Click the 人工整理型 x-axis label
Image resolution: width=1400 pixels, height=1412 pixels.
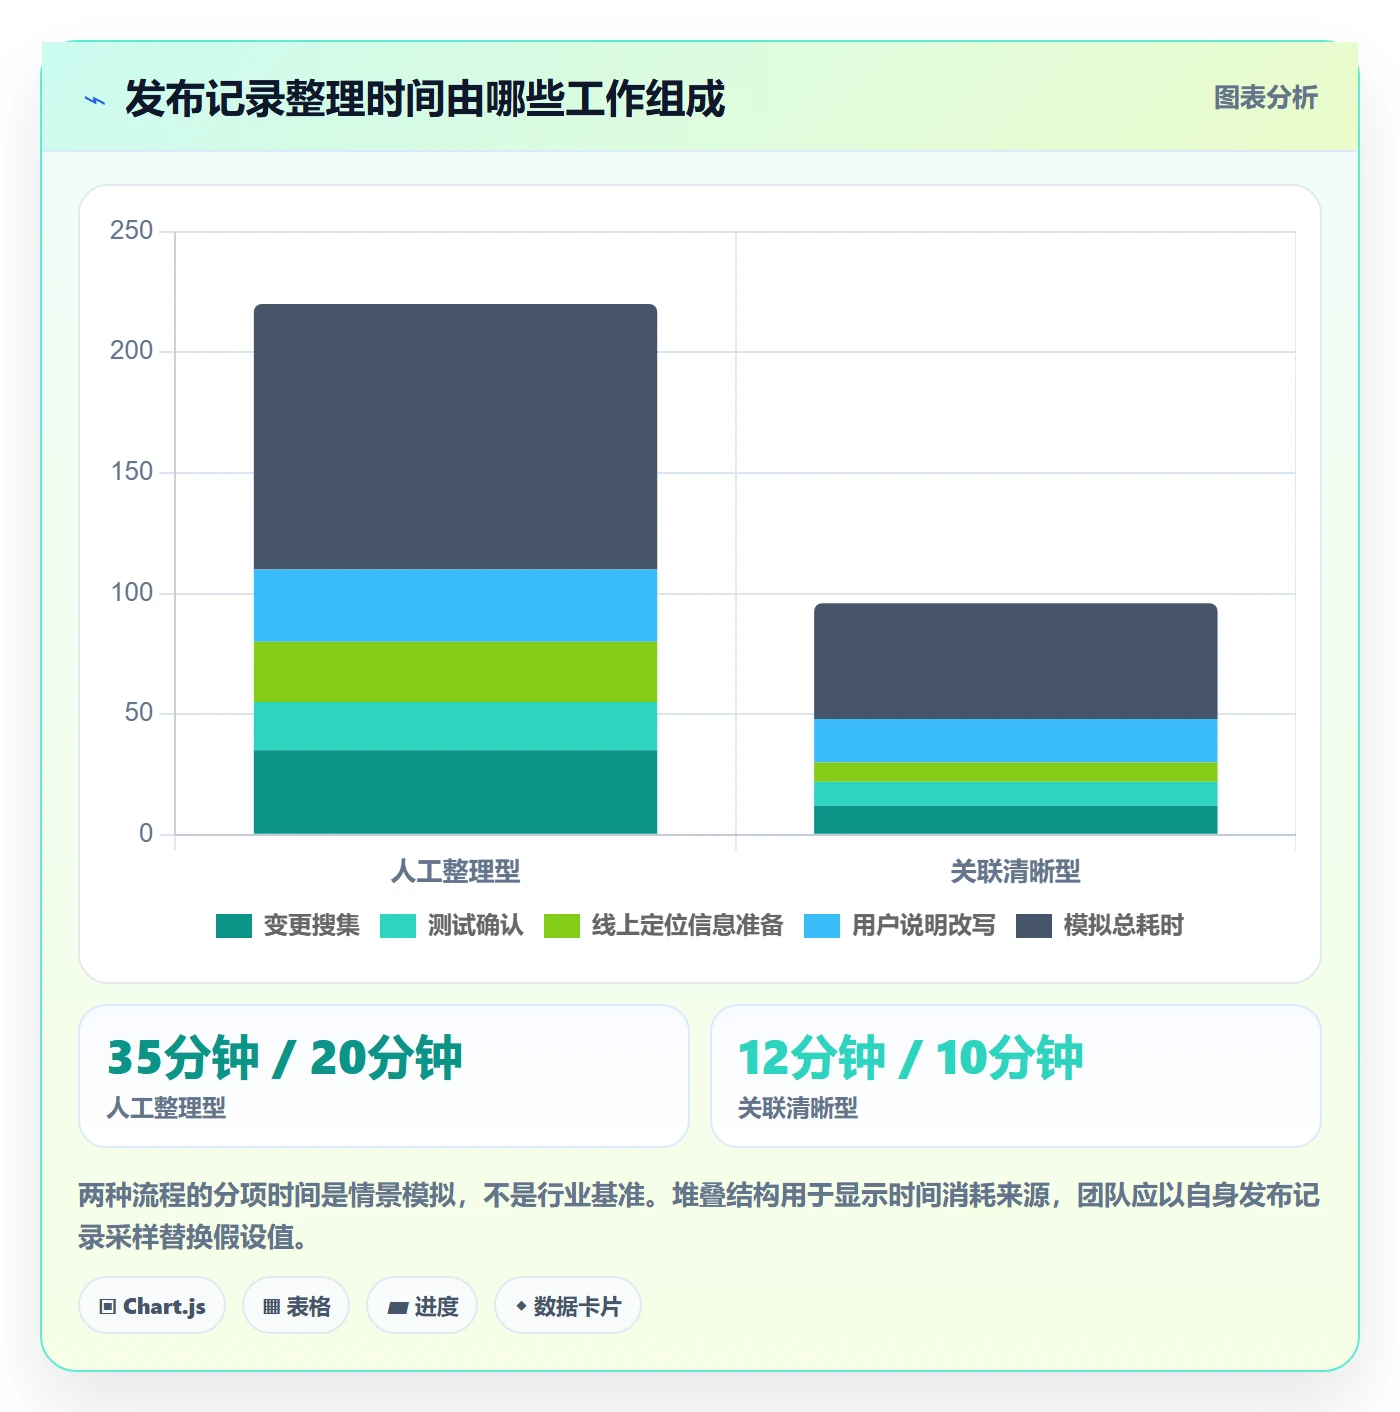[x=455, y=872]
